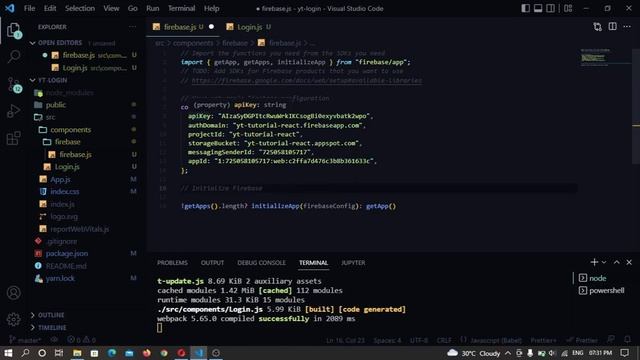Switch to the DEBUG CONSOLE tab

(261, 262)
